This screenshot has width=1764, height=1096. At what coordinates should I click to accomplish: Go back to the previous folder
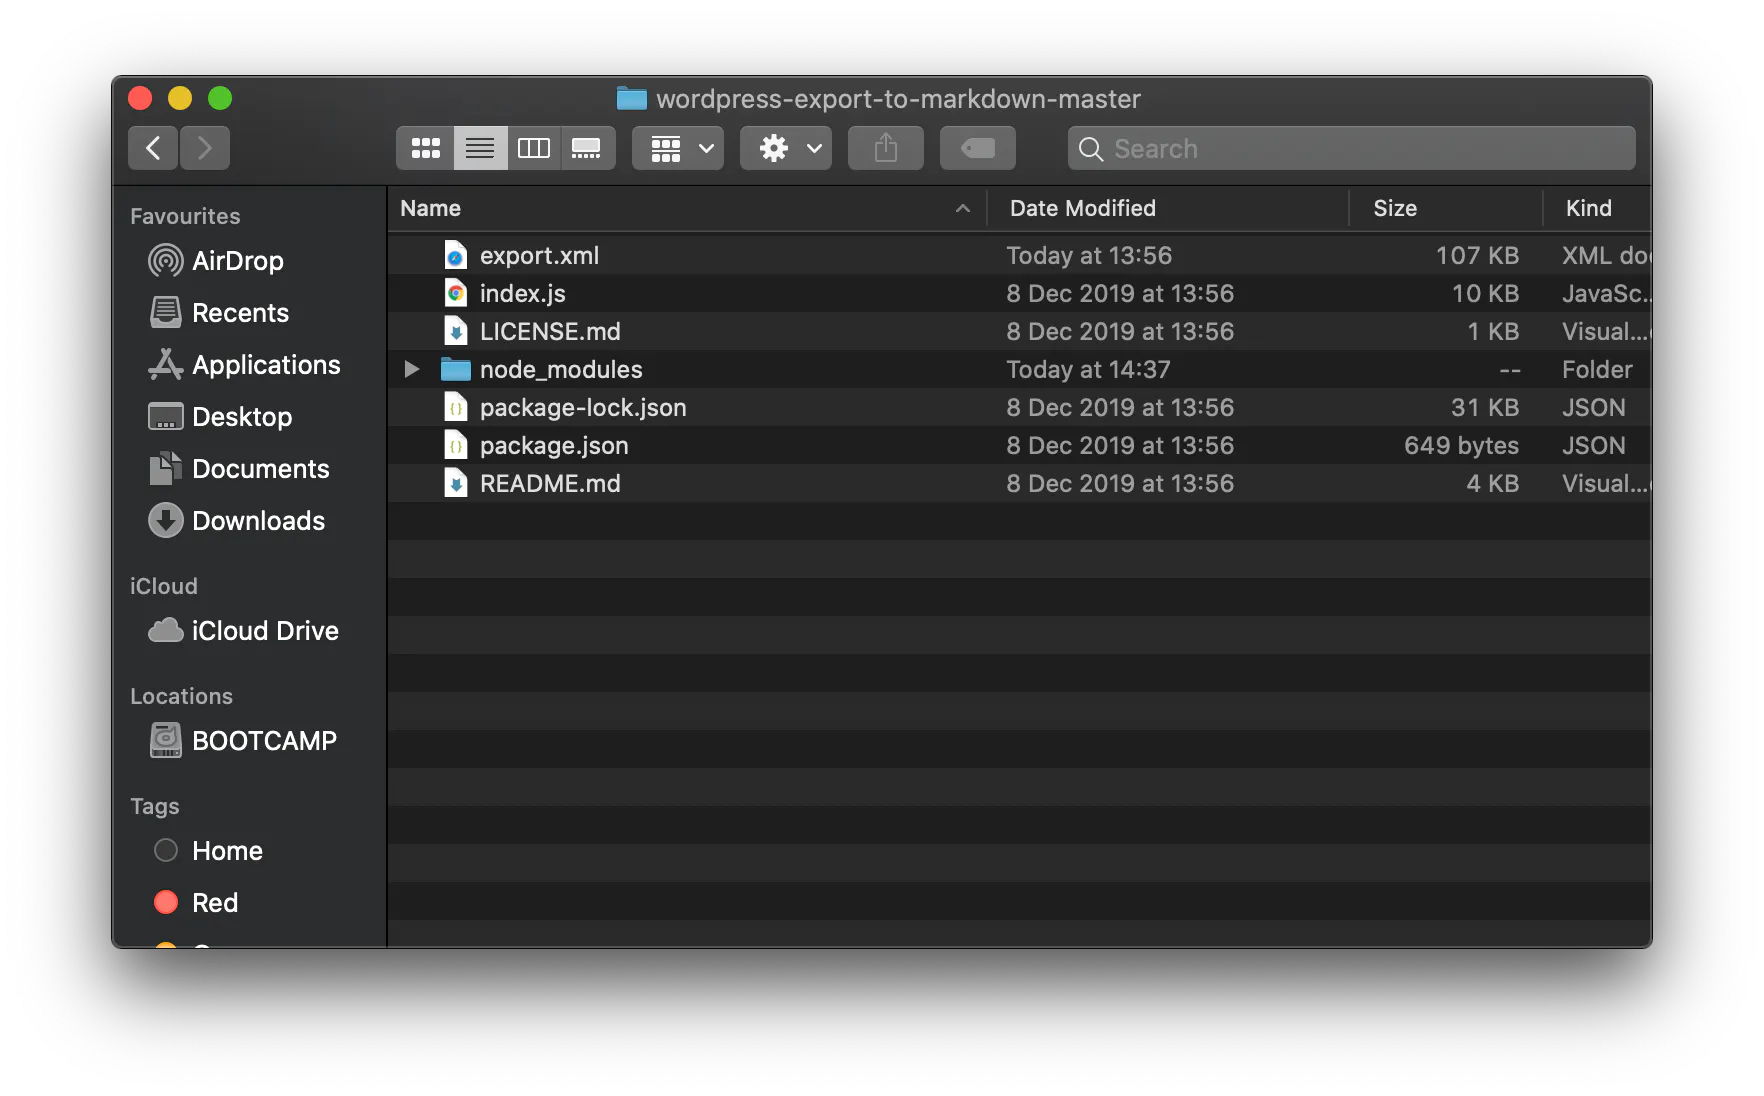click(x=153, y=148)
